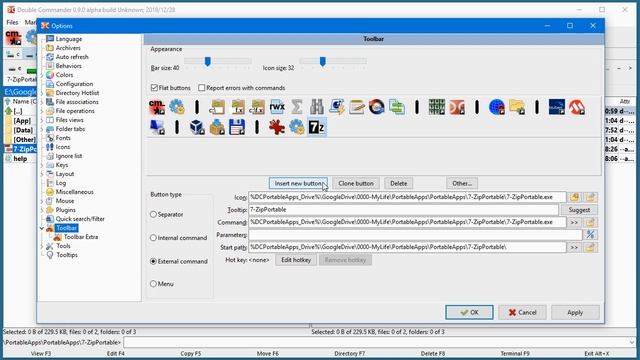Image resolution: width=640 pixels, height=360 pixels.
Task: Open the Tooltips options page
Action: tap(67, 255)
